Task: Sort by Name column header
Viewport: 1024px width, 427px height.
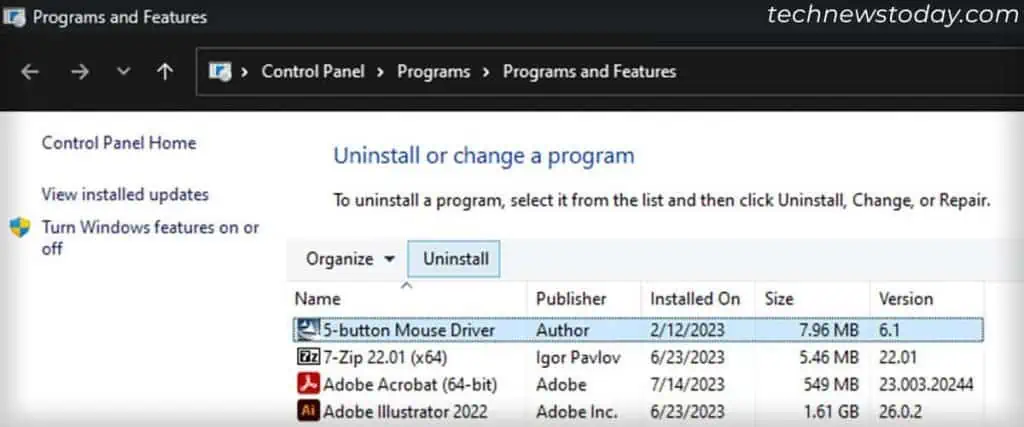Action: (317, 299)
